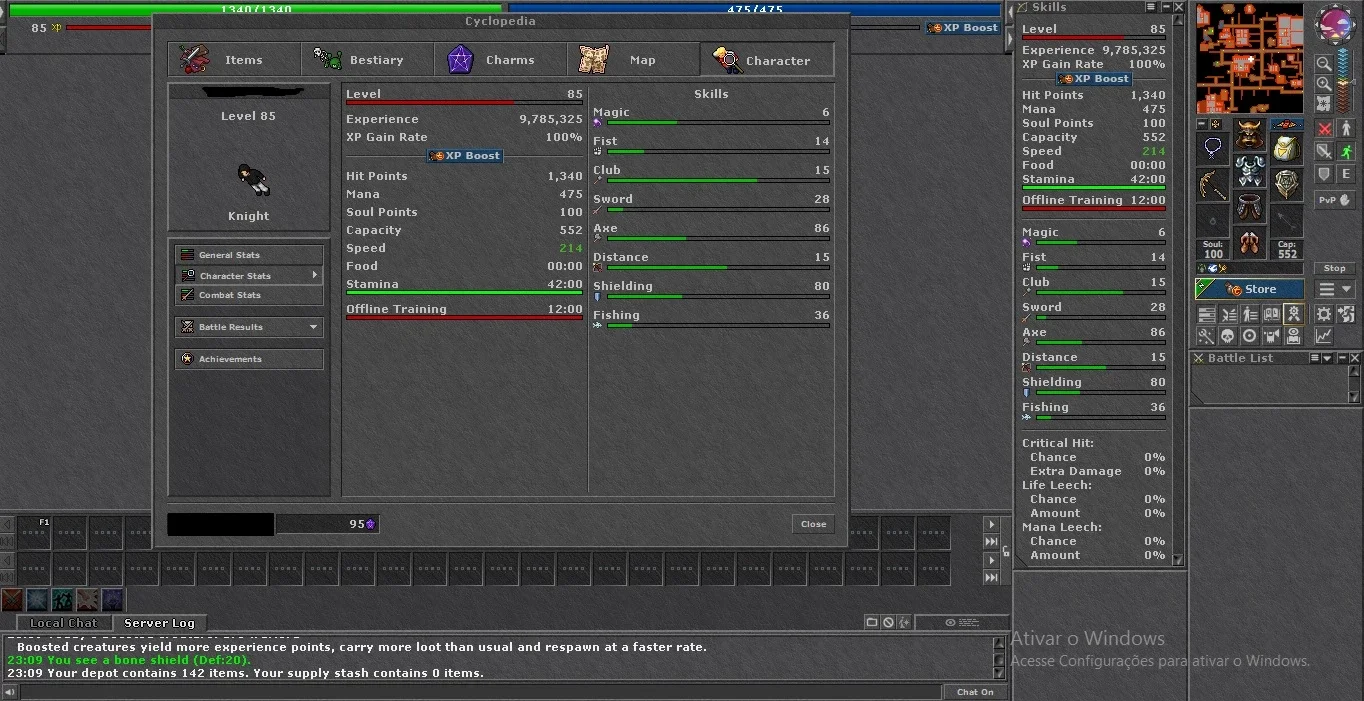Click the purple charm point icon beside 95
Screen dimensions: 1364x701
pyautogui.click(x=371, y=524)
